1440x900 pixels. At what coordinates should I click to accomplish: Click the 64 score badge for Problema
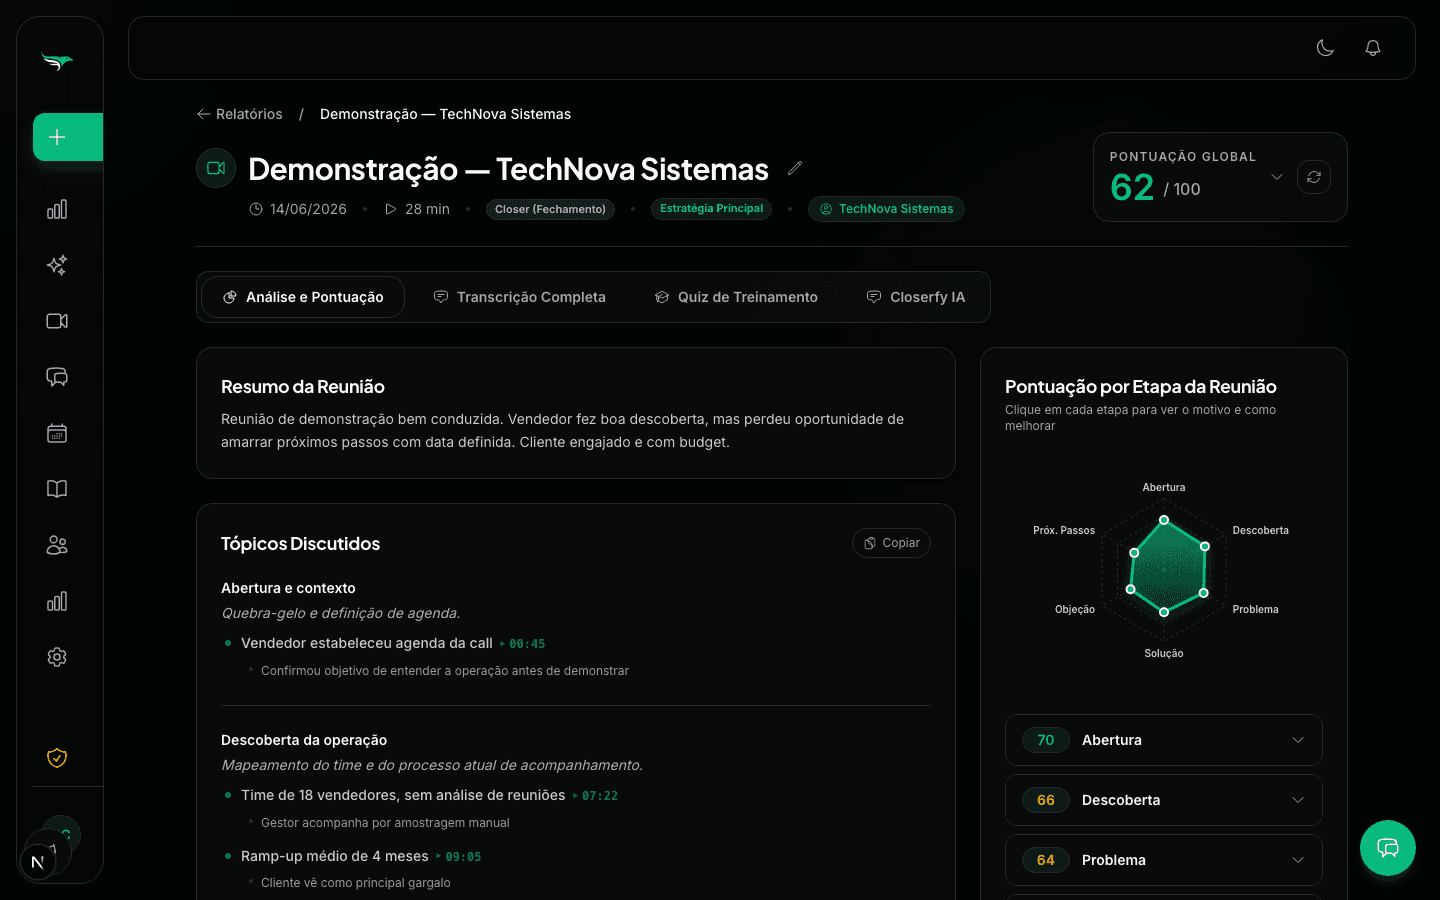1046,860
